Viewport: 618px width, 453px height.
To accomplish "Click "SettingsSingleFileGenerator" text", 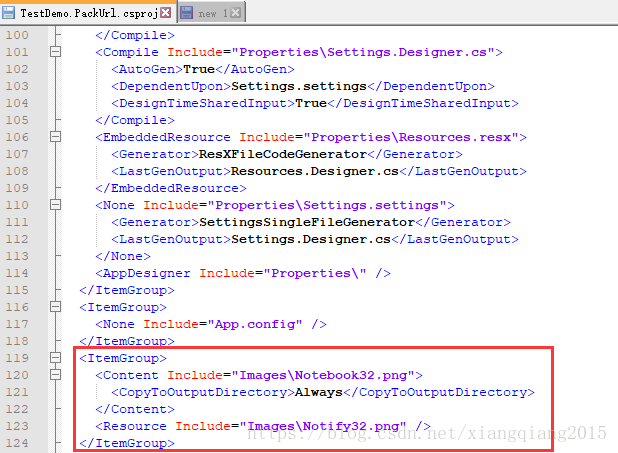I will 307,222.
